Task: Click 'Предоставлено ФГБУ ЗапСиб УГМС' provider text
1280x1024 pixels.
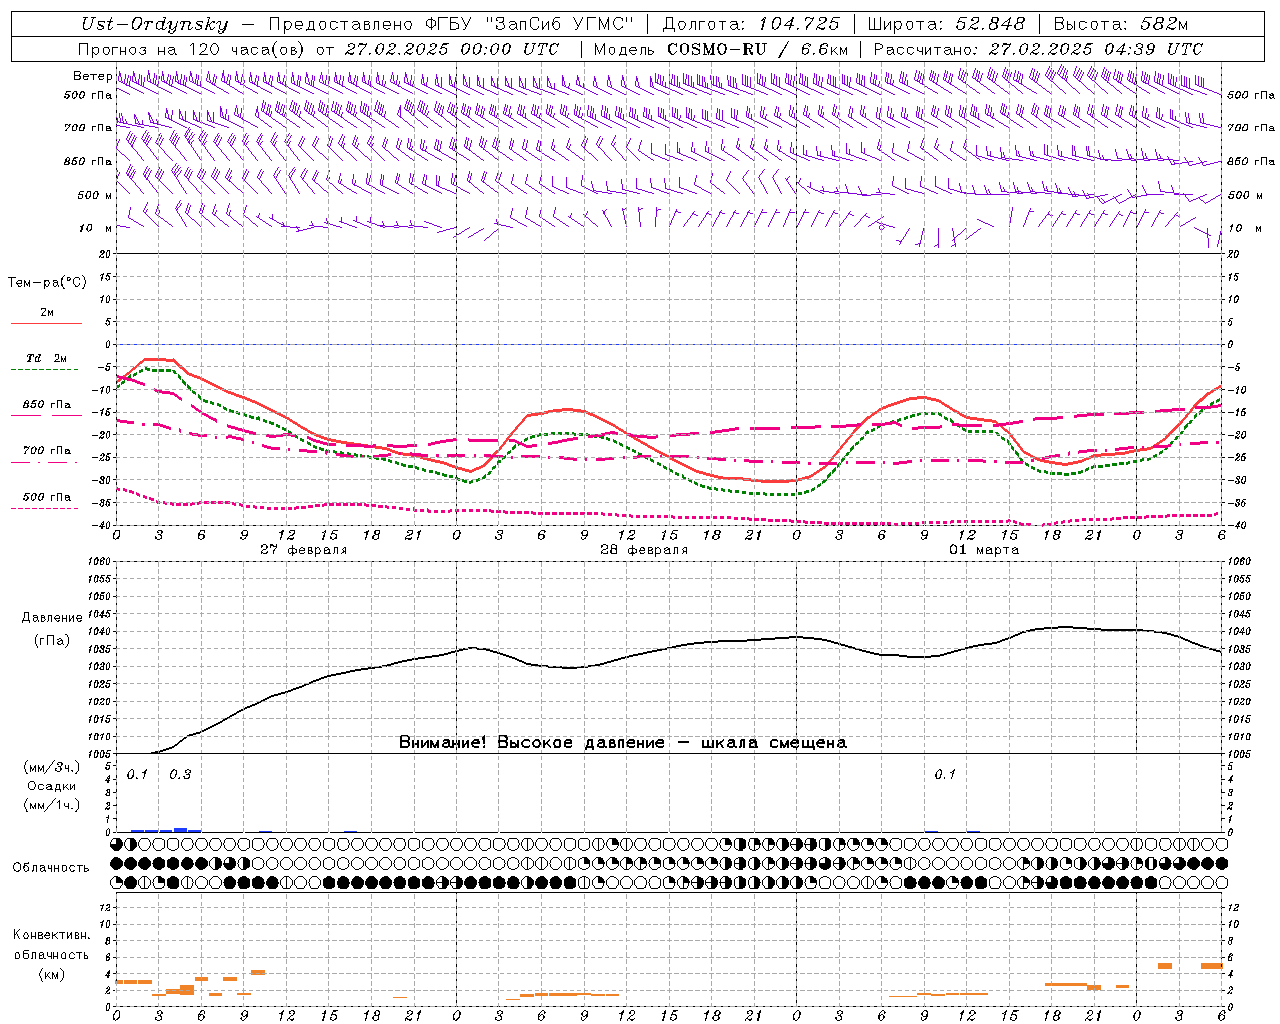Action: click(x=450, y=24)
